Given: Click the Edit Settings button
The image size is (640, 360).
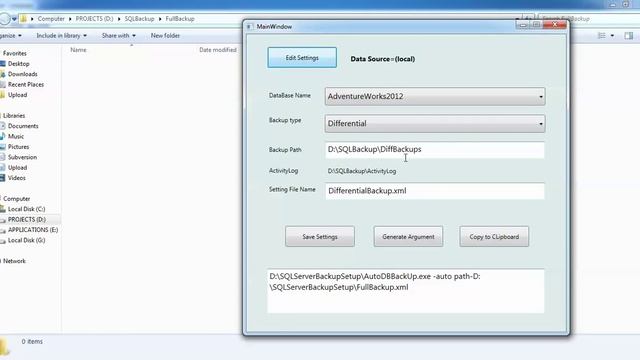Looking at the screenshot, I should [302, 58].
